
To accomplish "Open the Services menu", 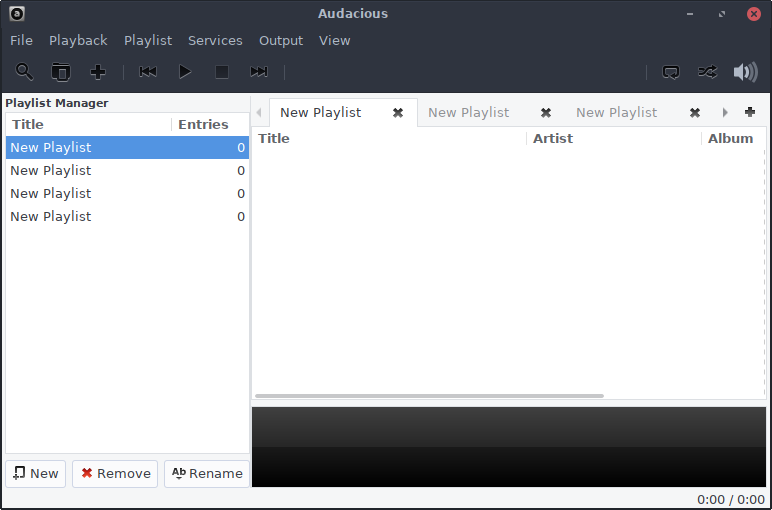I will (215, 40).
